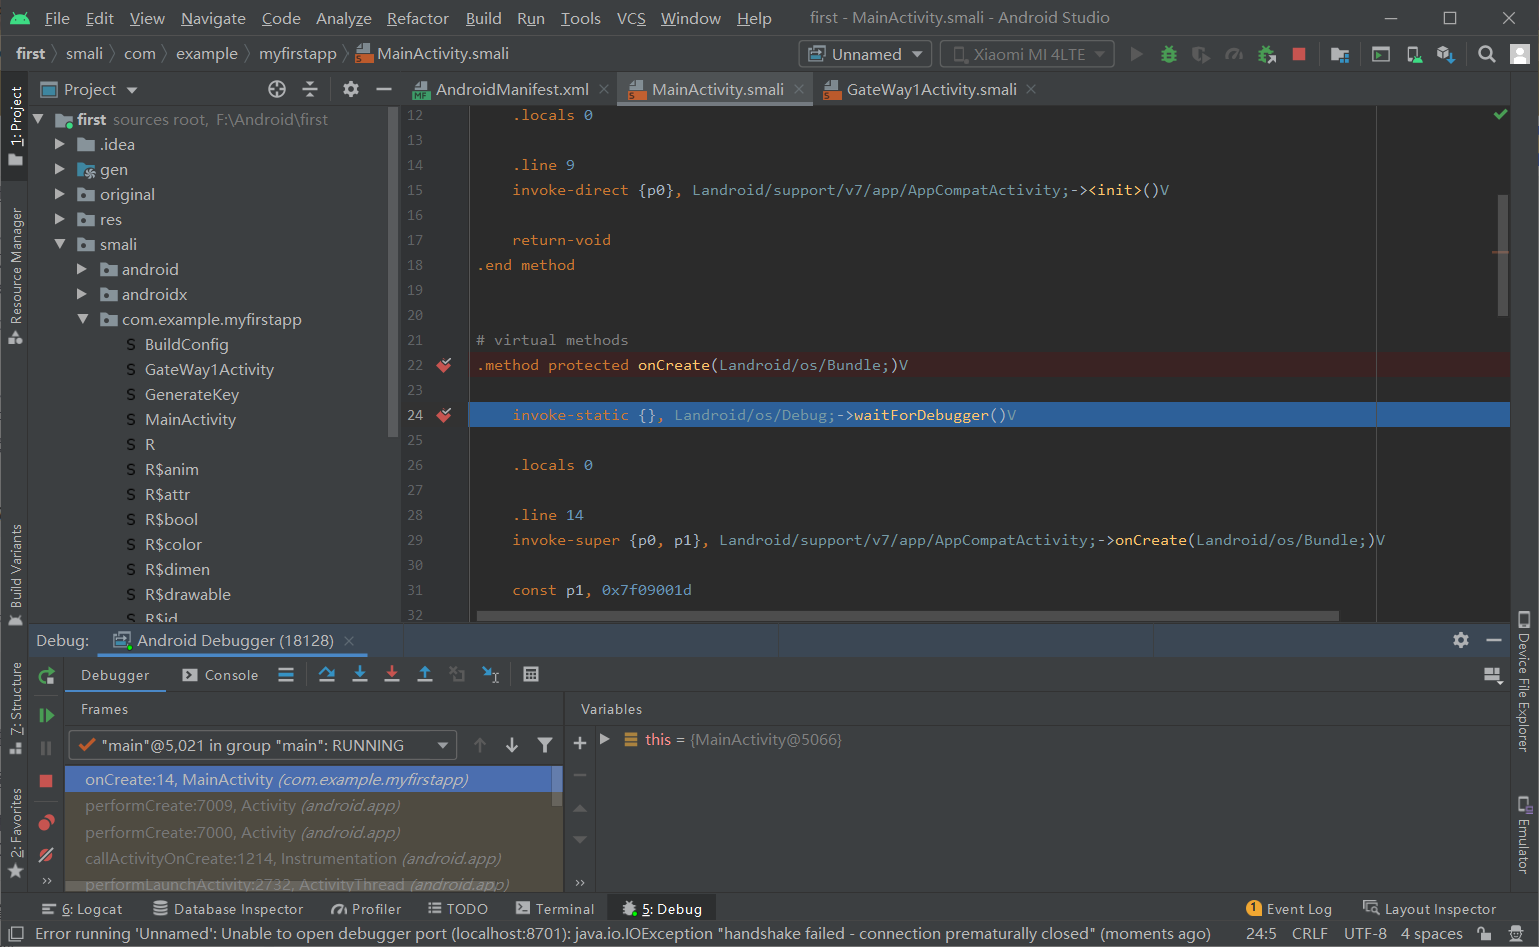Click the red Stop icon in debug panel
The height and width of the screenshot is (947, 1539).
46,781
